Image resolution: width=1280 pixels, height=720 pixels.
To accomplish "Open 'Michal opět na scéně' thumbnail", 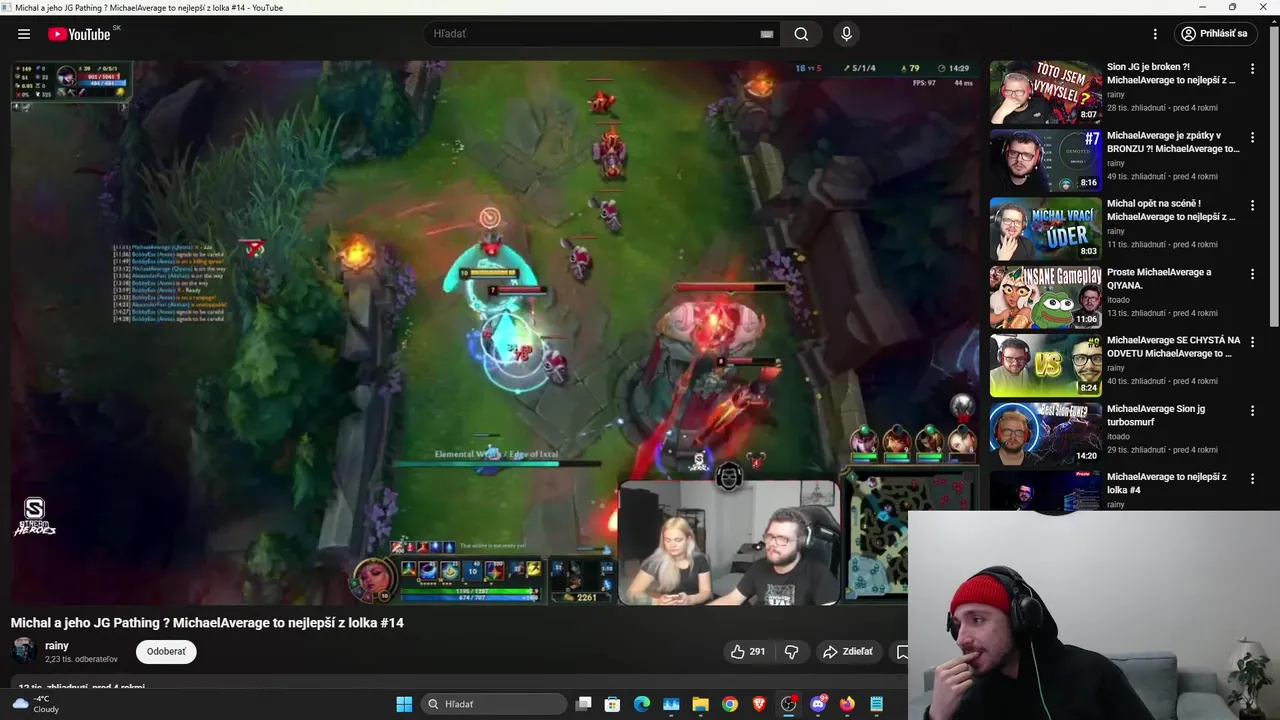I will tap(1045, 229).
